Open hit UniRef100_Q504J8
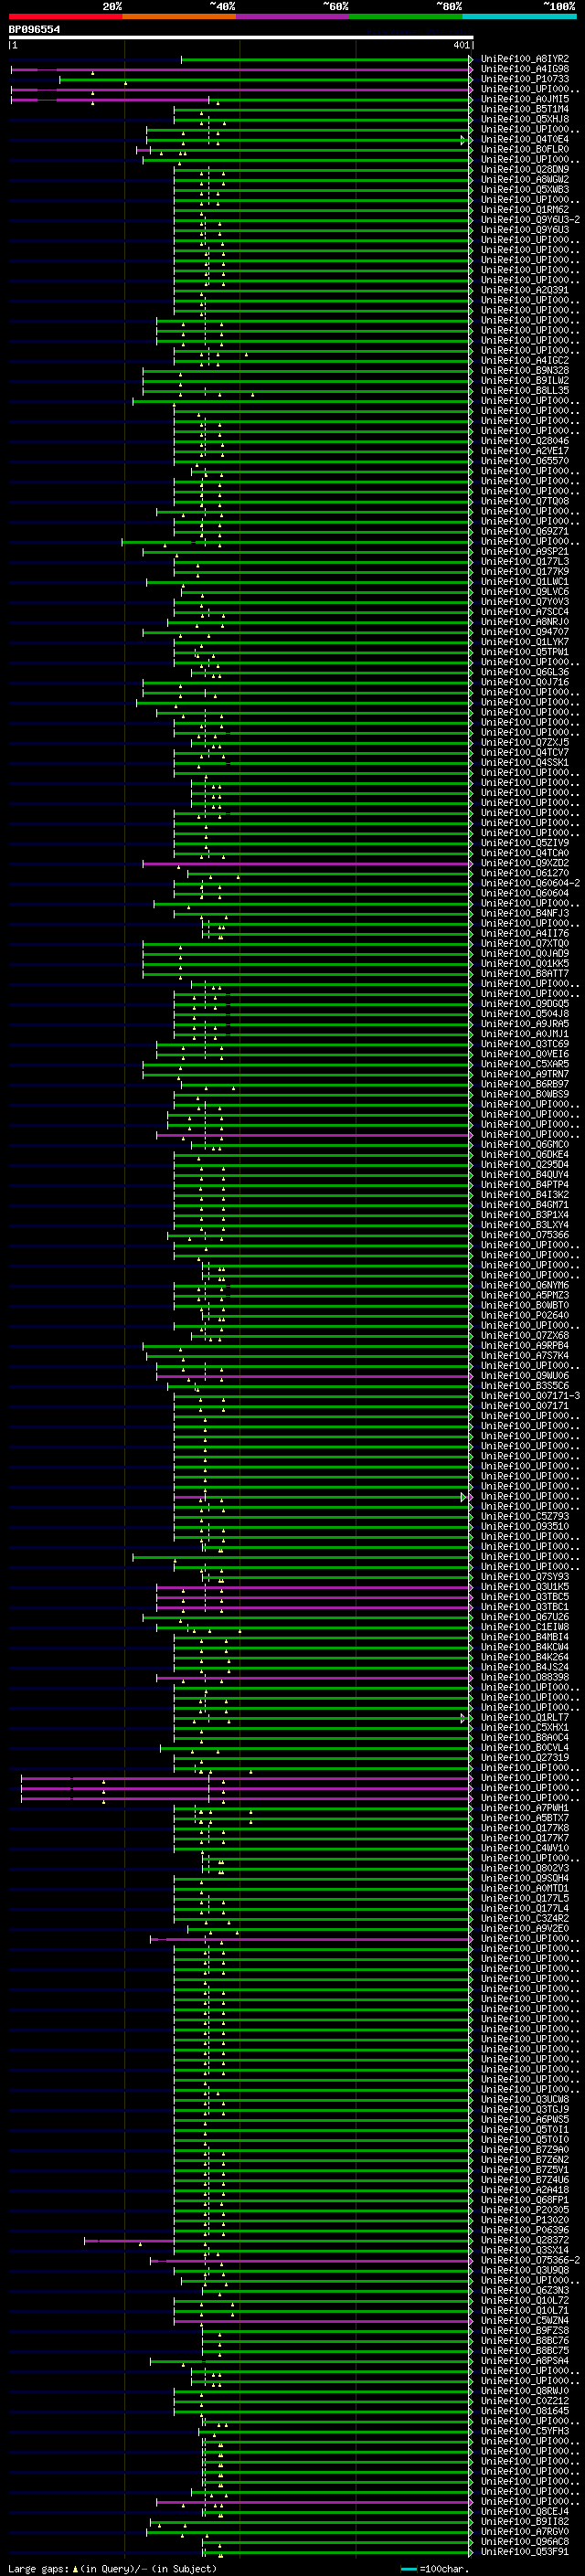The image size is (585, 2576). [x=524, y=1013]
